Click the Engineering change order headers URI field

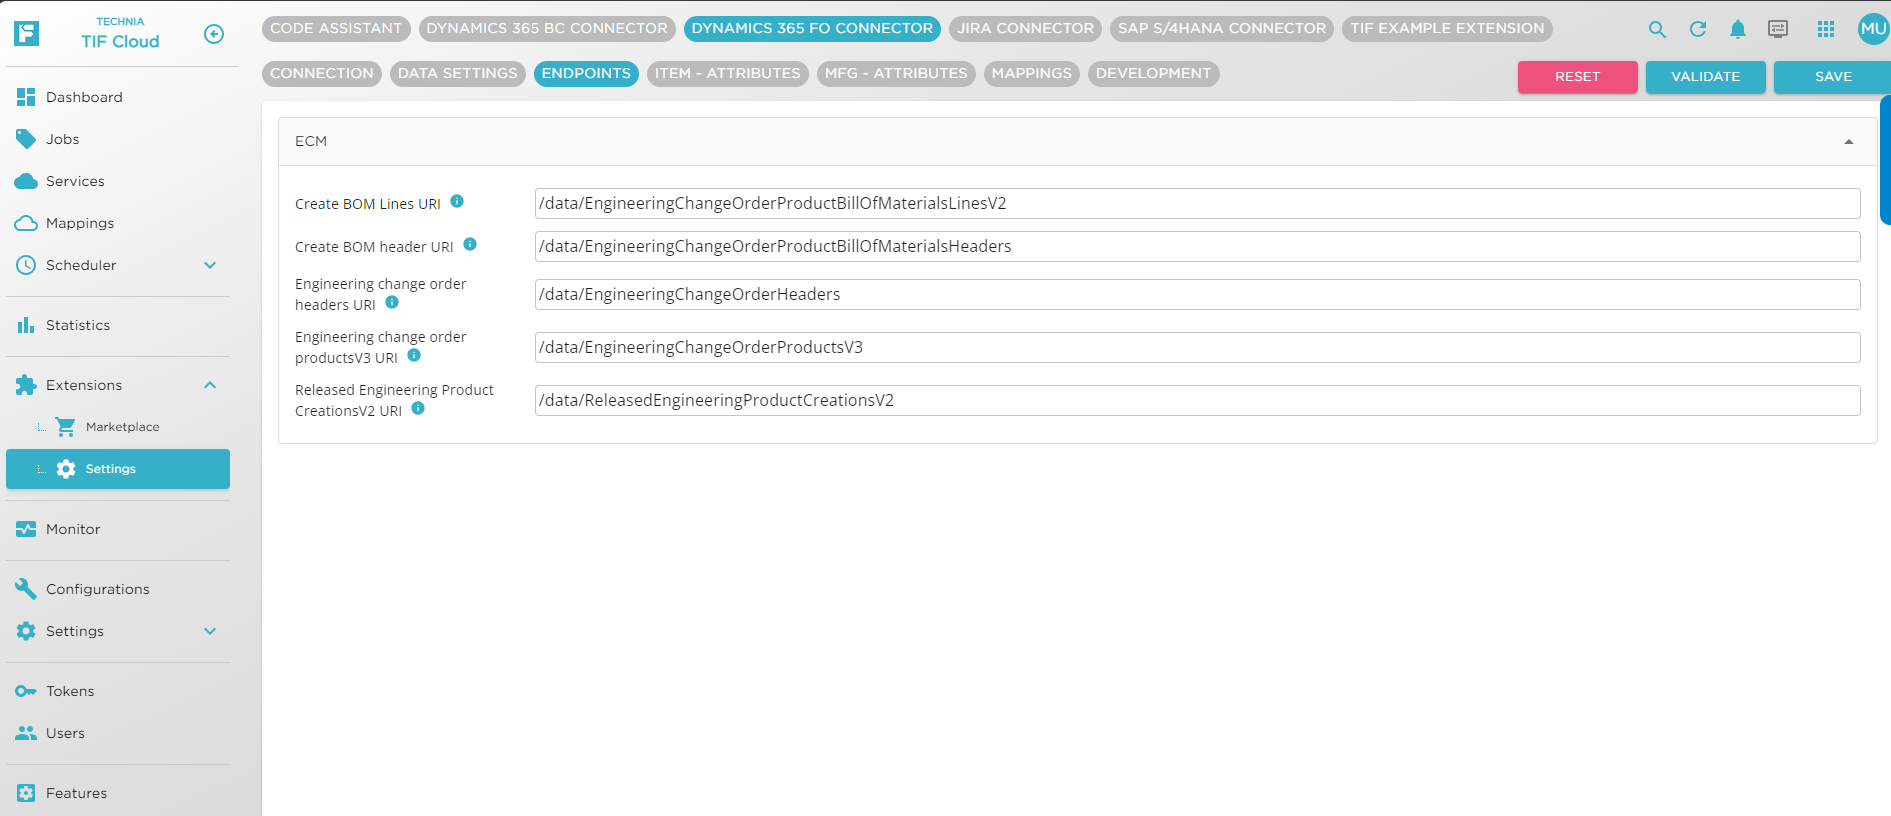1196,294
